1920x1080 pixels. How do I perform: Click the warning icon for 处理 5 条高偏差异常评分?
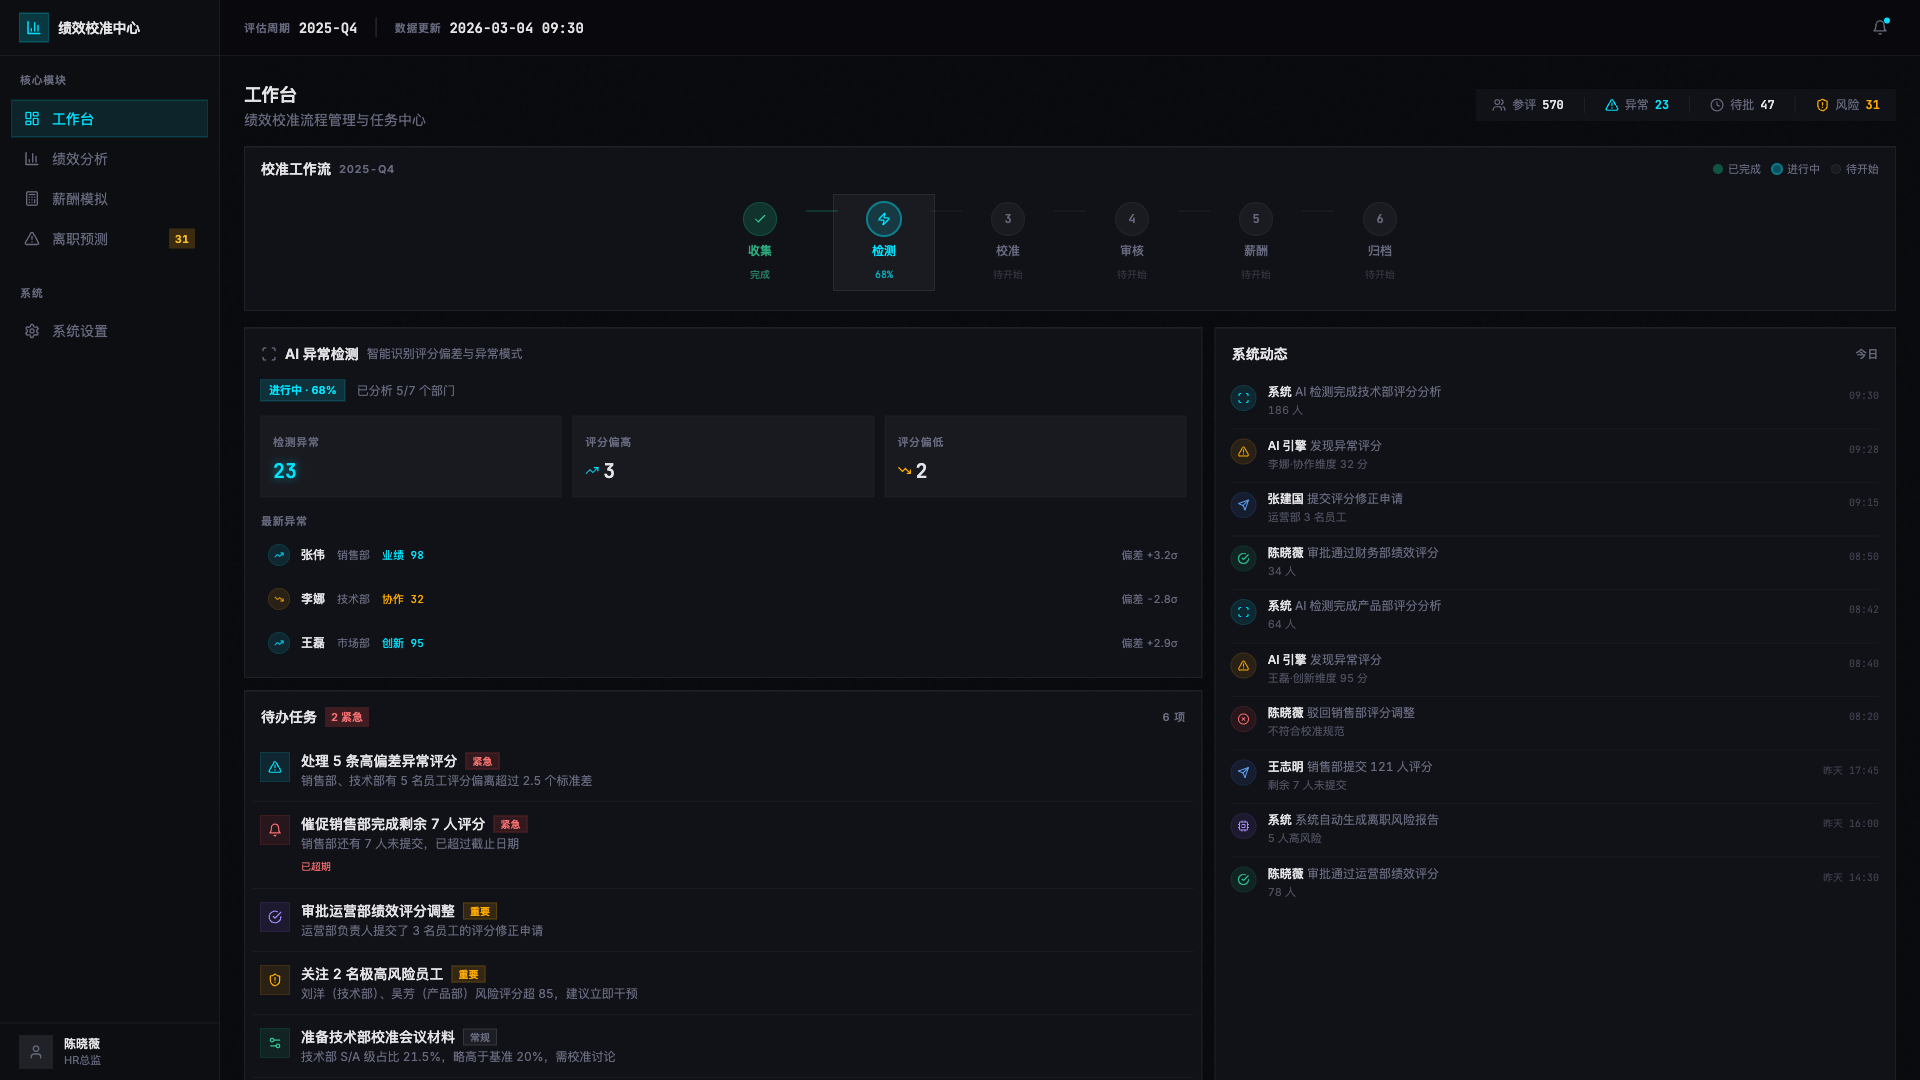275,767
